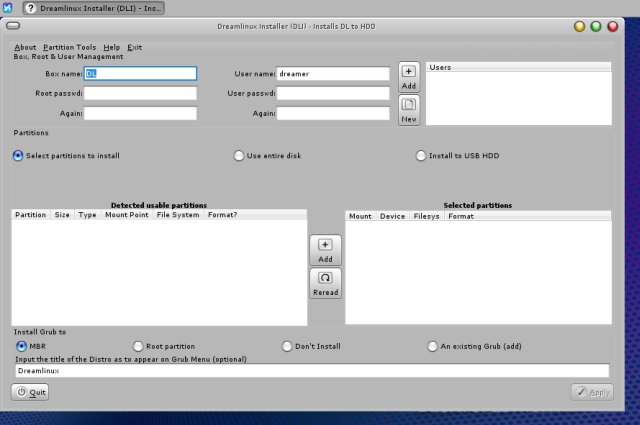640x425 pixels.
Task: Click the User passwd input field
Action: (x=333, y=93)
